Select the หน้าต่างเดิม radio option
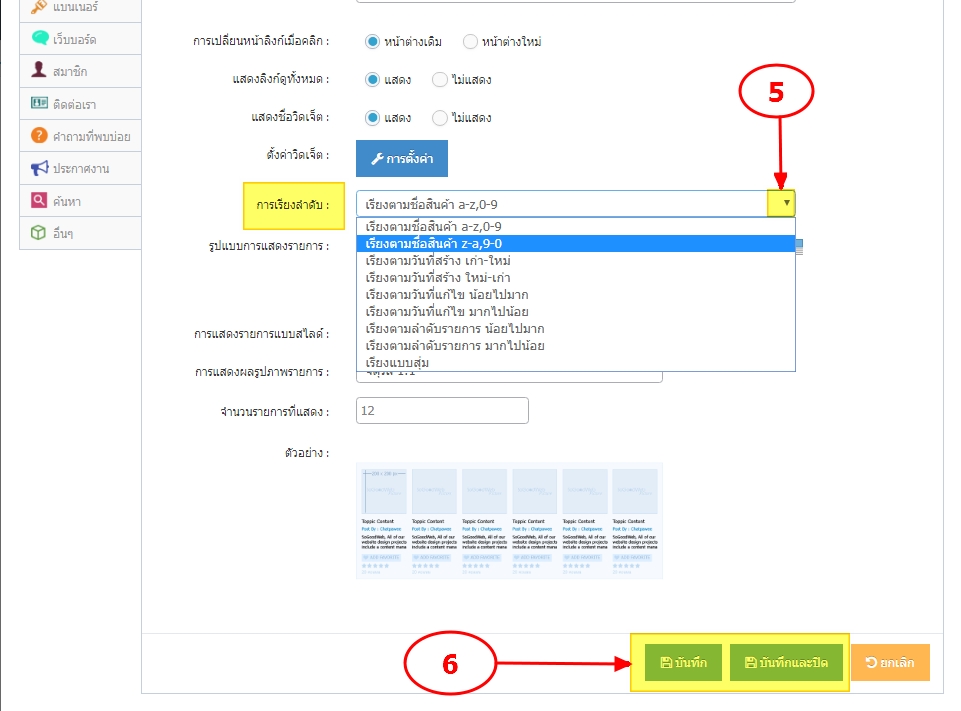961x711 pixels. tap(372, 42)
